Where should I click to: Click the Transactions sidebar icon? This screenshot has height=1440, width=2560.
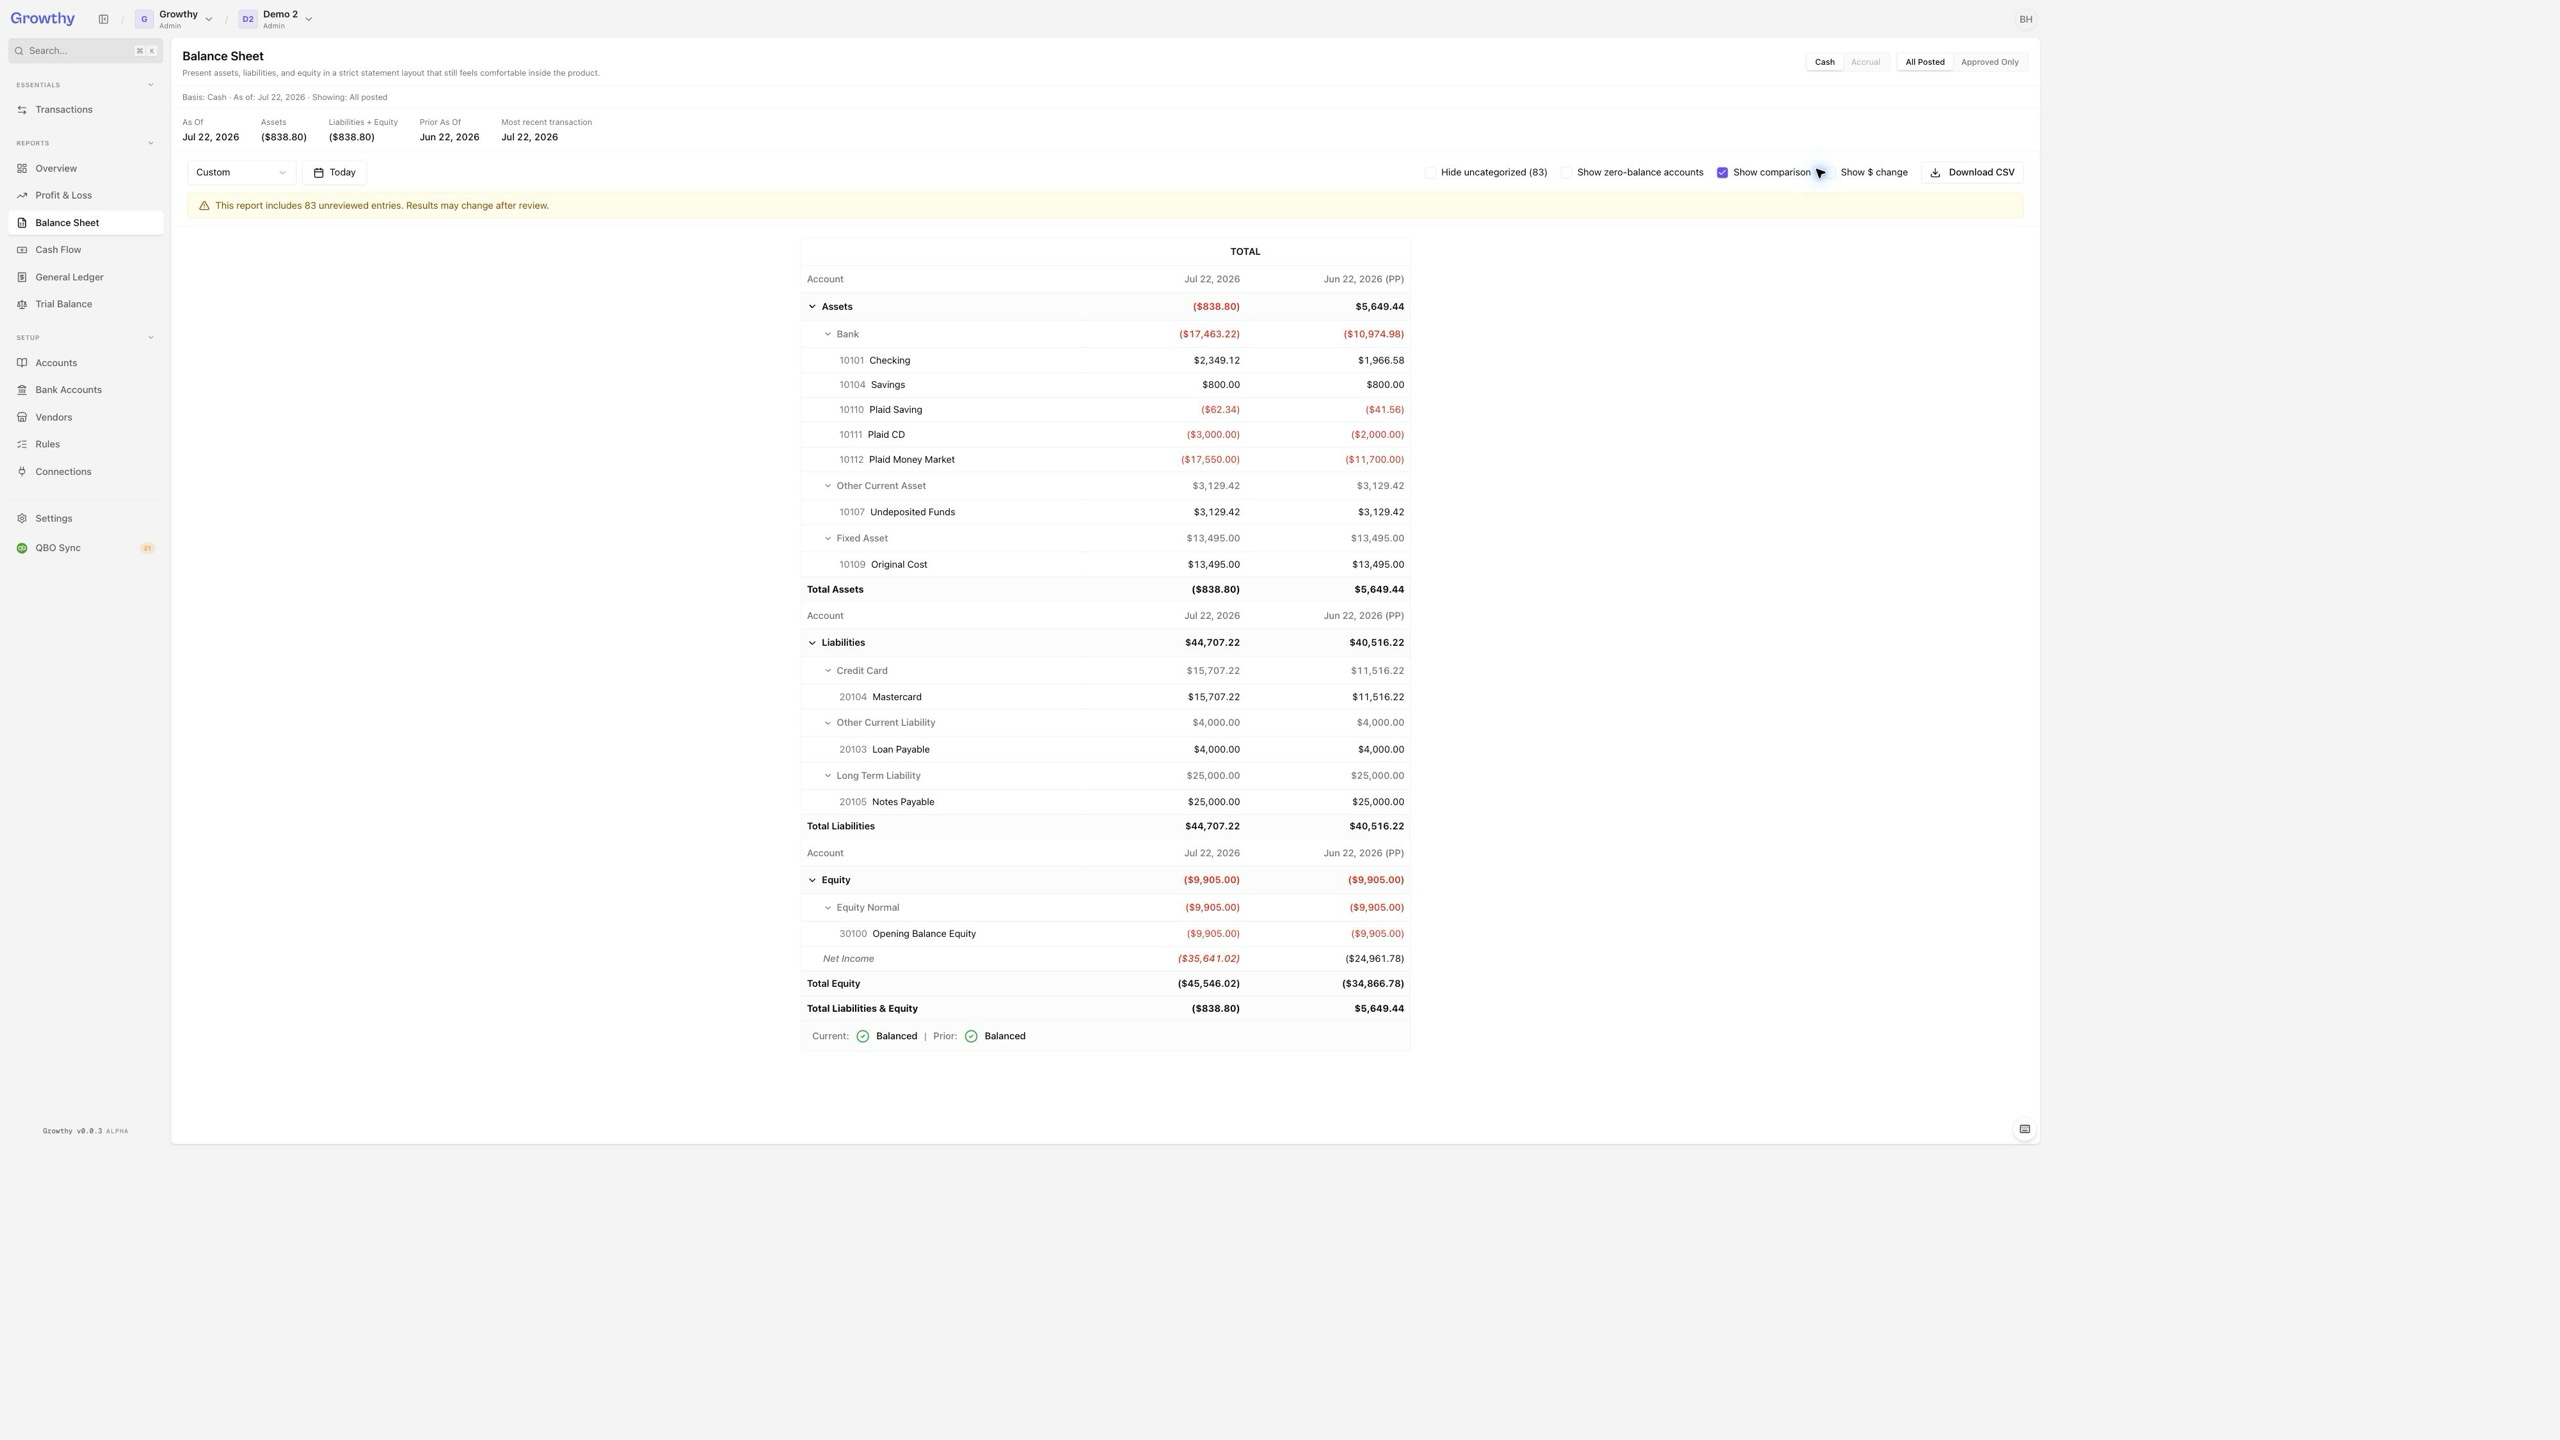(x=22, y=110)
